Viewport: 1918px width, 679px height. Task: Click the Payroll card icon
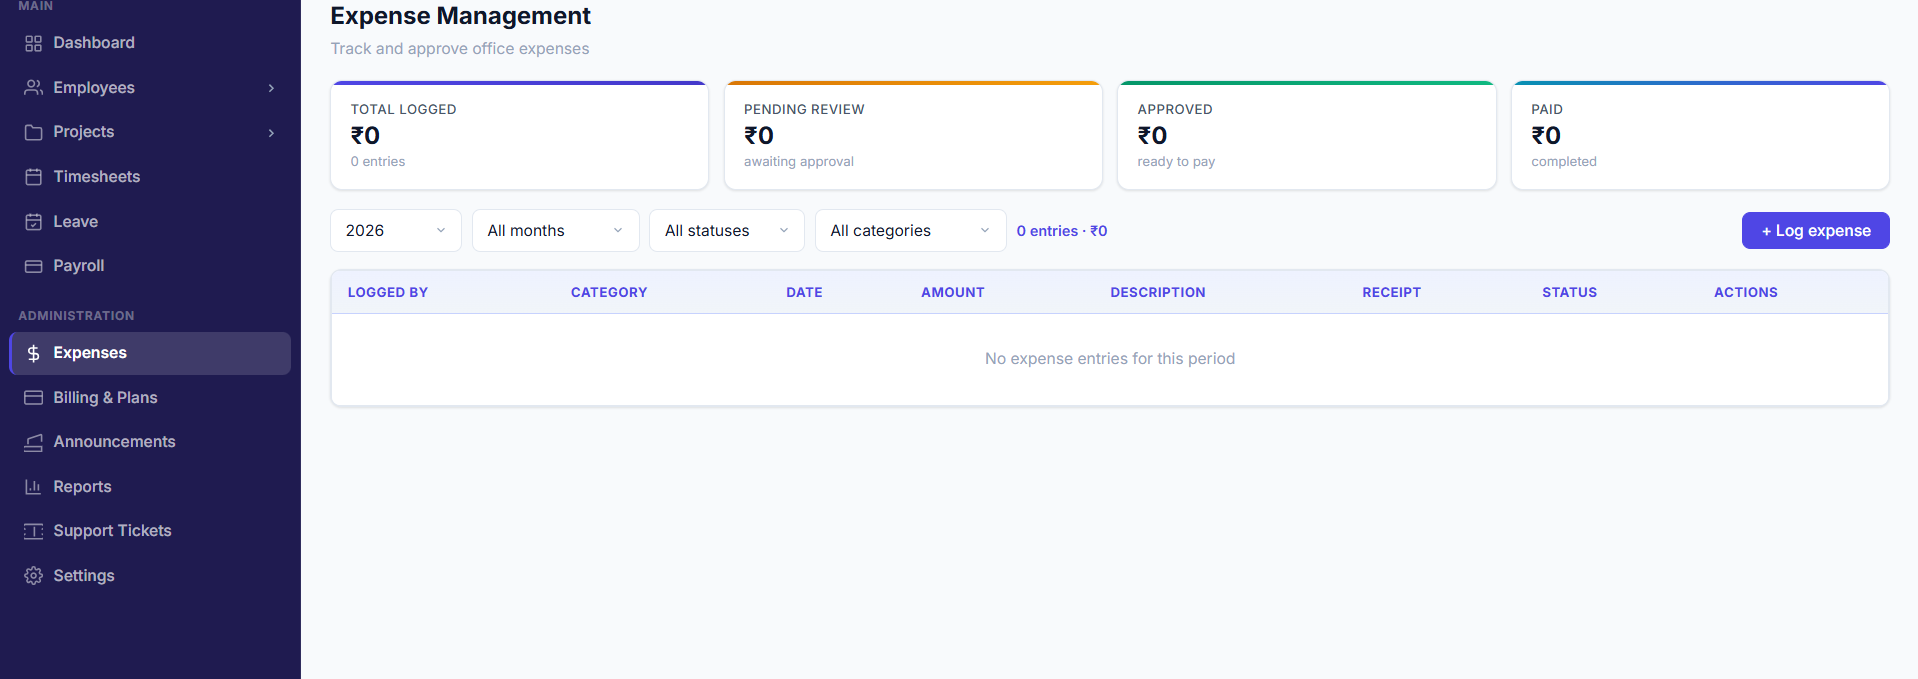(x=33, y=266)
